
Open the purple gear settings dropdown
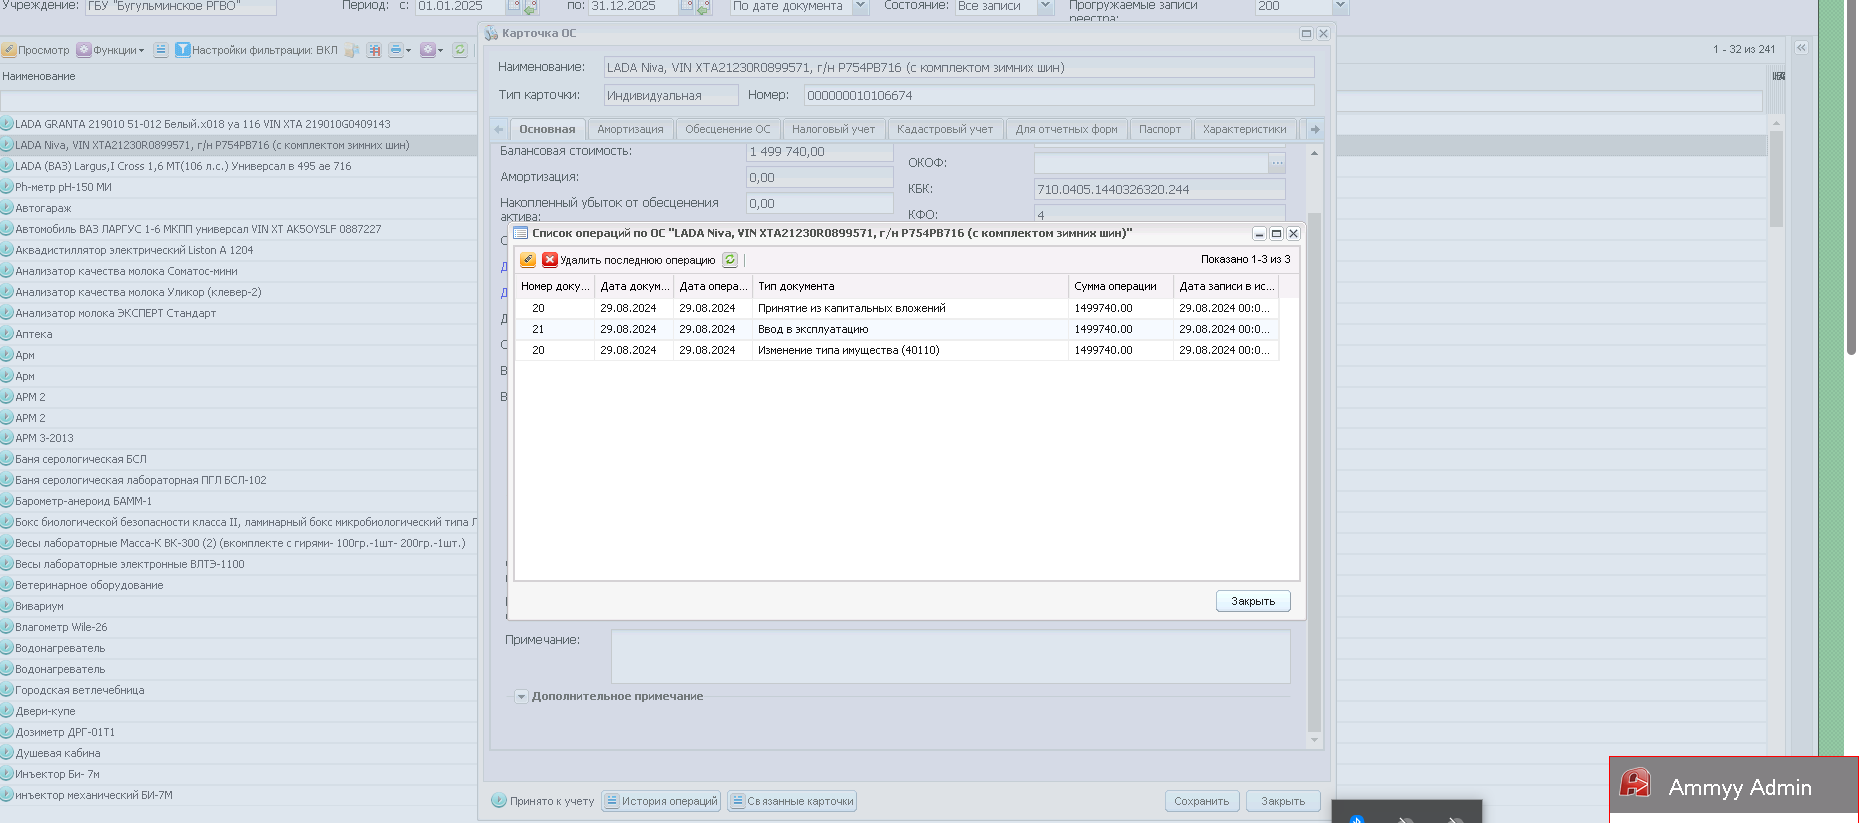point(432,50)
